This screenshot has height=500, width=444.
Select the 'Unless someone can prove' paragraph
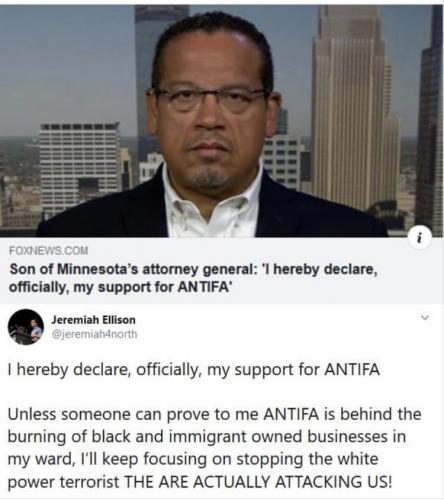tap(215, 448)
